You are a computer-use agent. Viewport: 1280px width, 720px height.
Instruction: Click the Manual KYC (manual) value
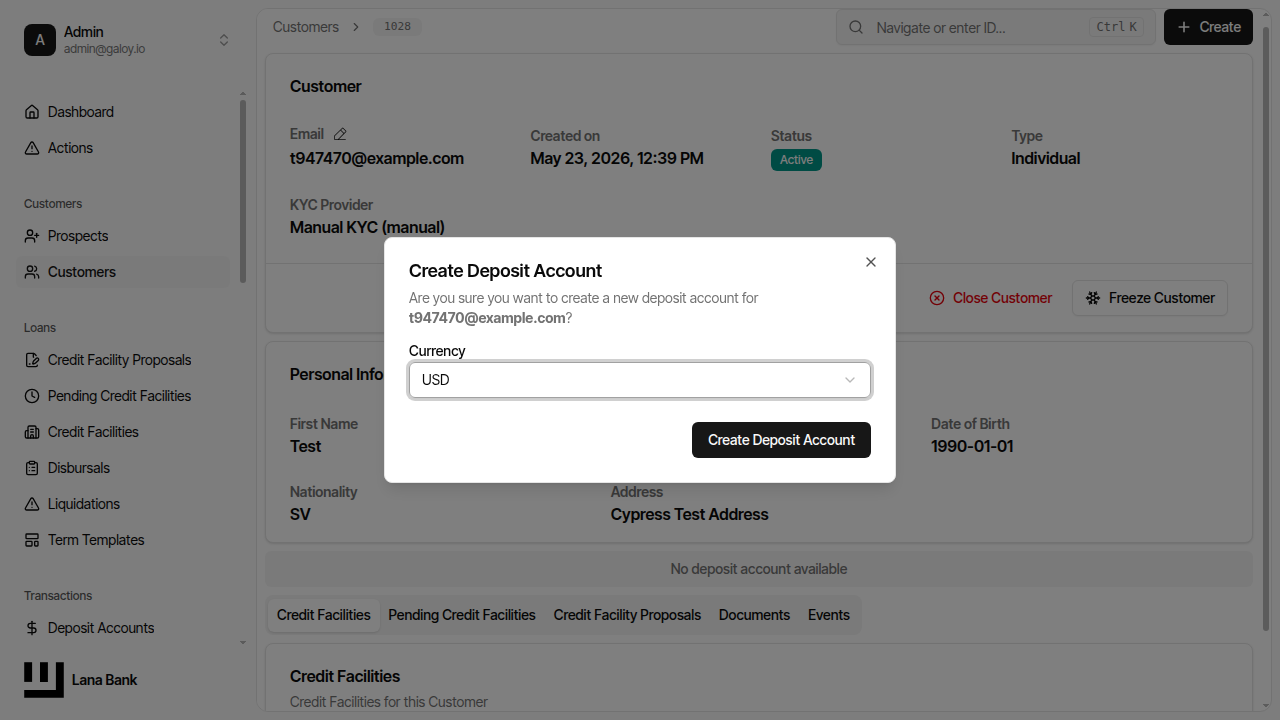tap(367, 227)
